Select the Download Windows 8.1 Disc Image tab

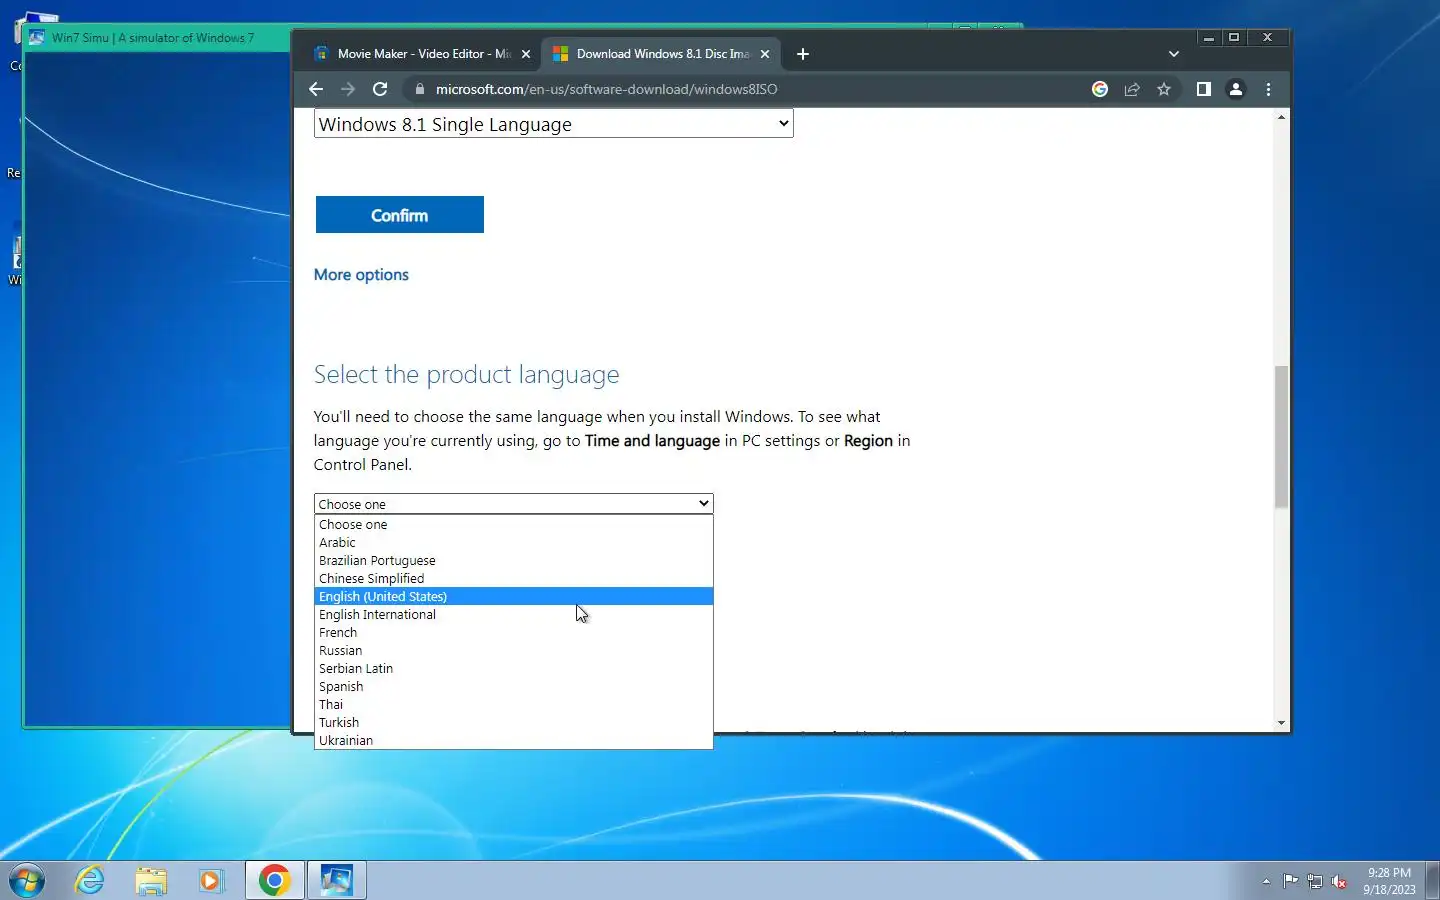[660, 54]
